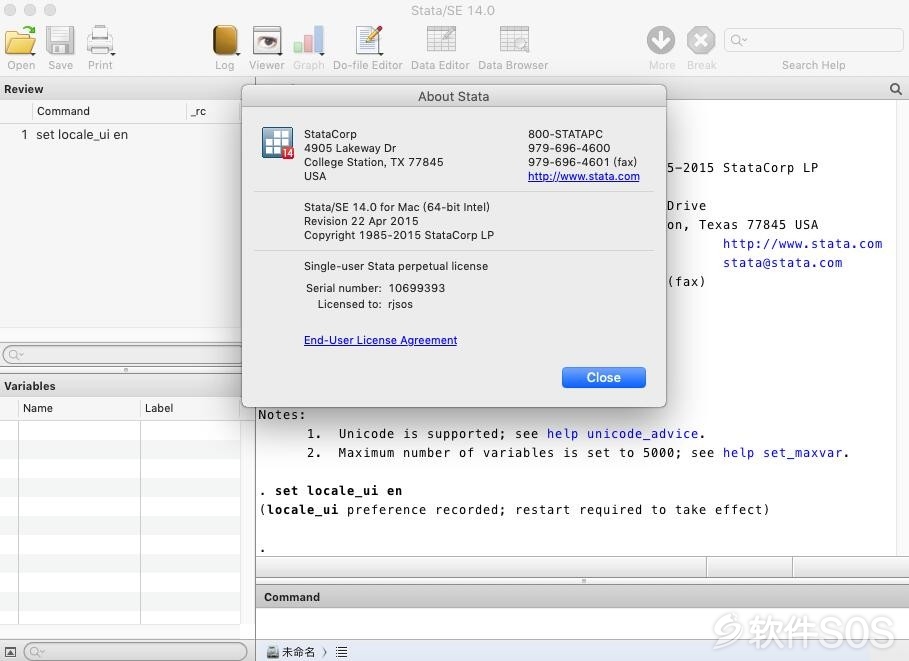This screenshot has width=909, height=661.
Task: Click 'Single-user Stata perpetual license' text
Action: pyautogui.click(x=396, y=266)
